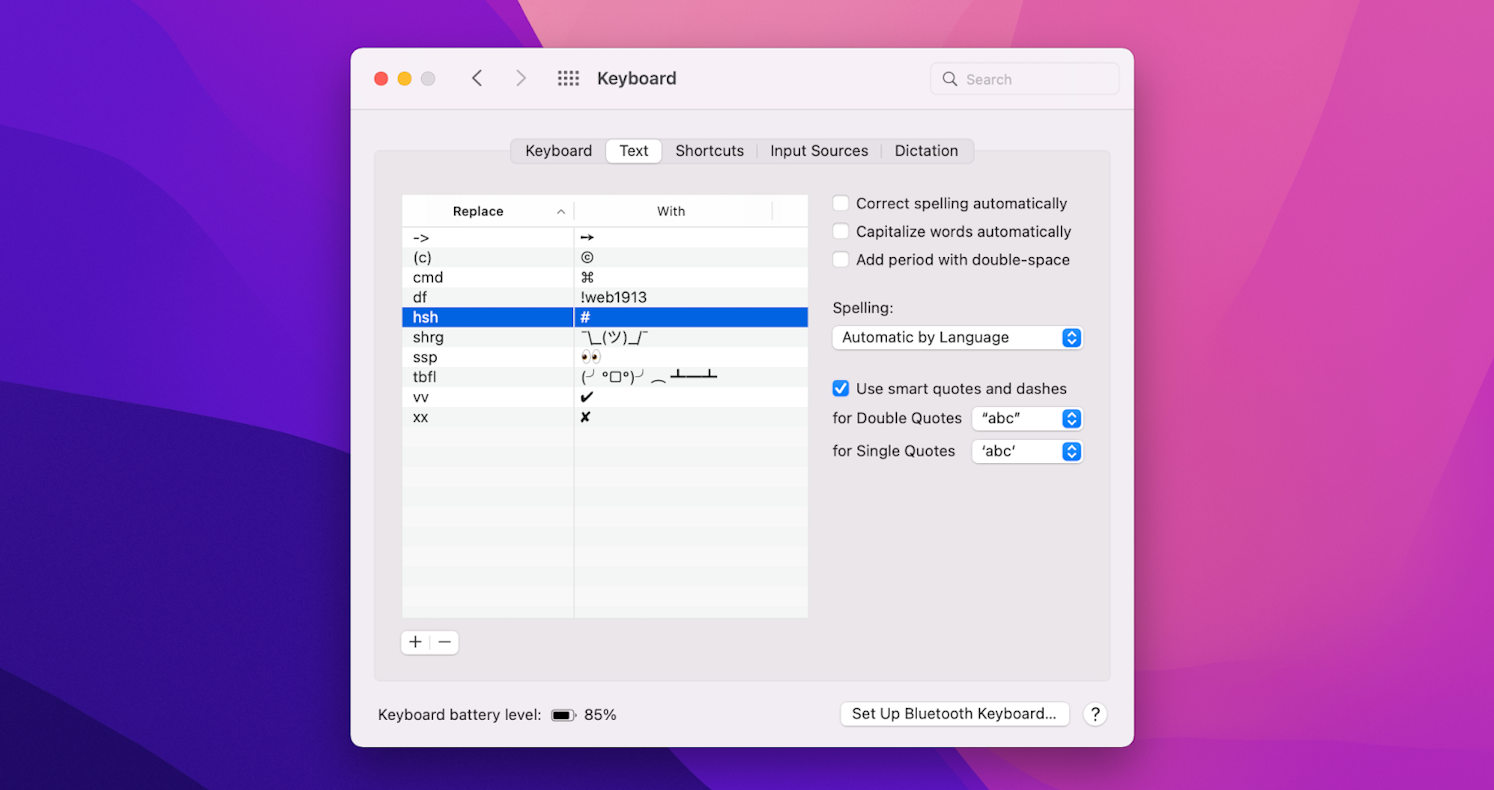The height and width of the screenshot is (790, 1494).
Task: Add a new text replacement with the plus button
Action: coord(415,642)
